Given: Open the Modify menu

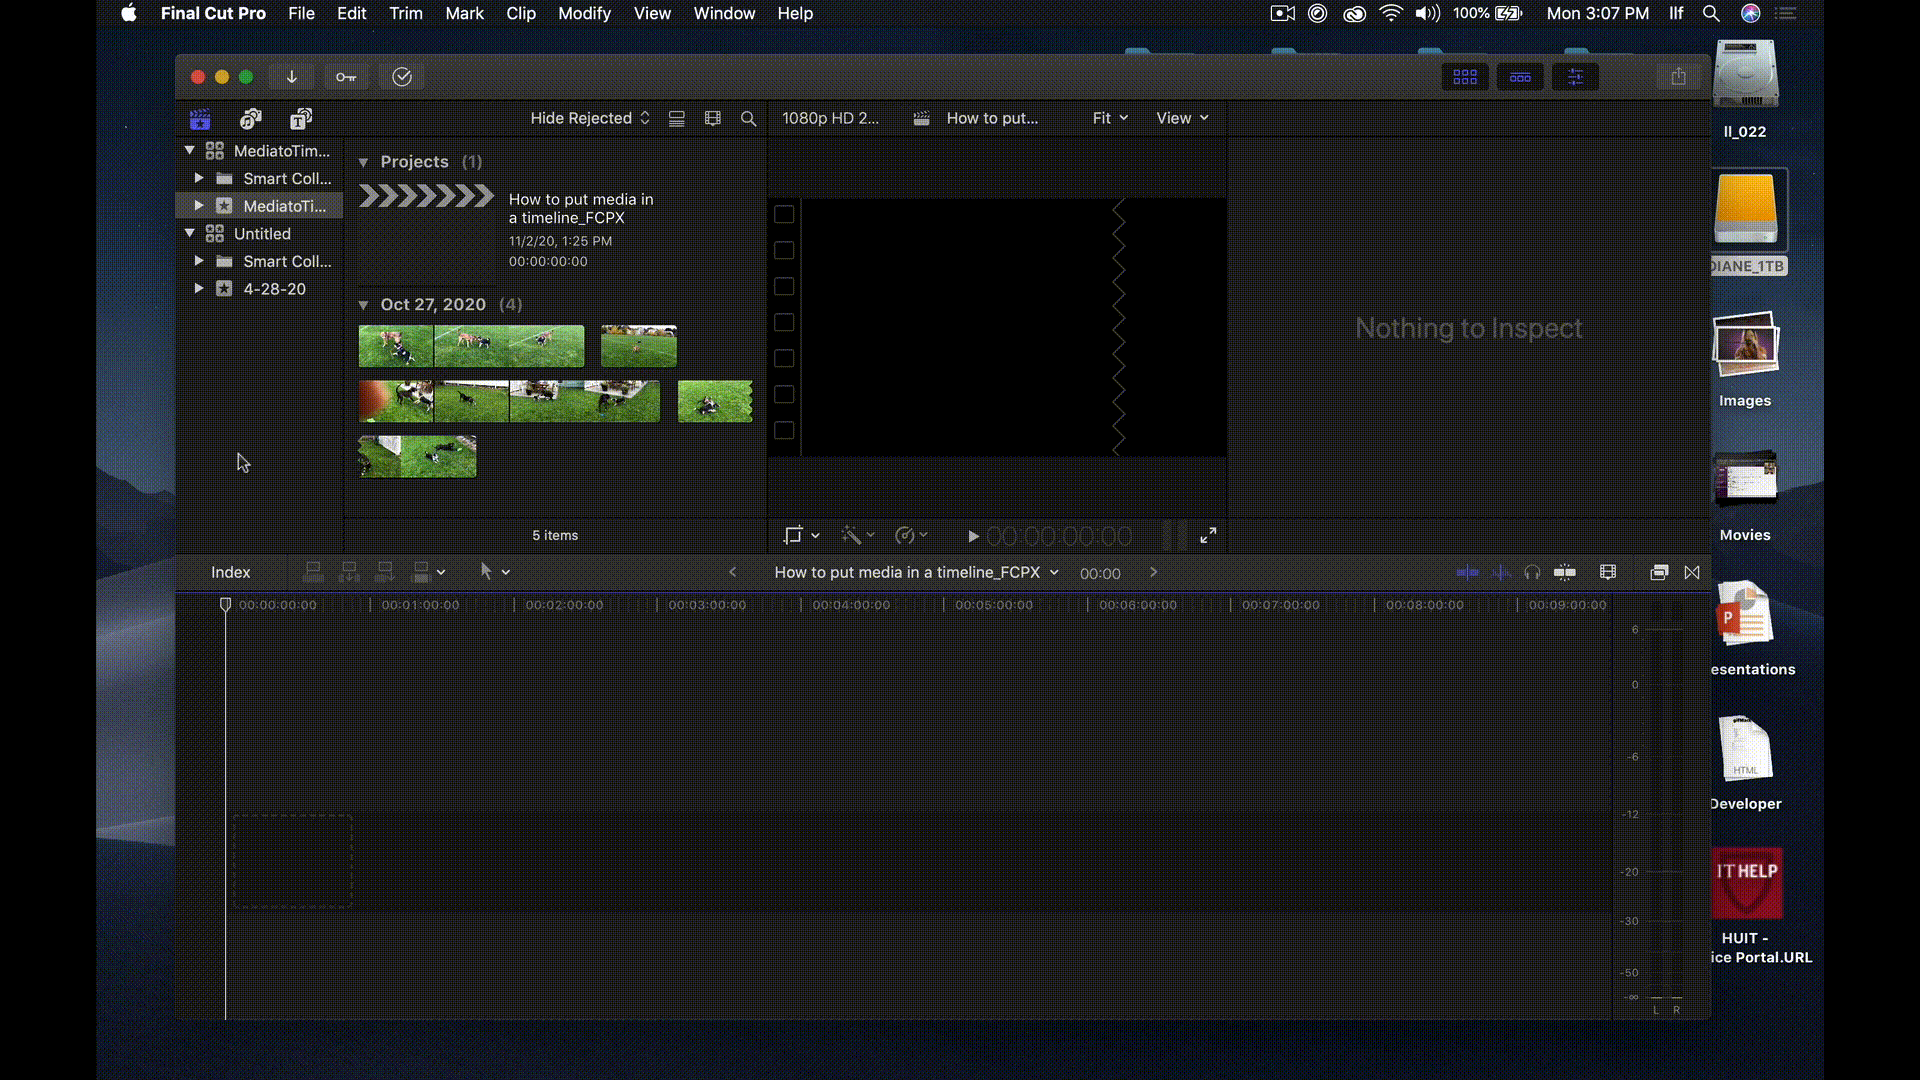Looking at the screenshot, I should coord(584,13).
